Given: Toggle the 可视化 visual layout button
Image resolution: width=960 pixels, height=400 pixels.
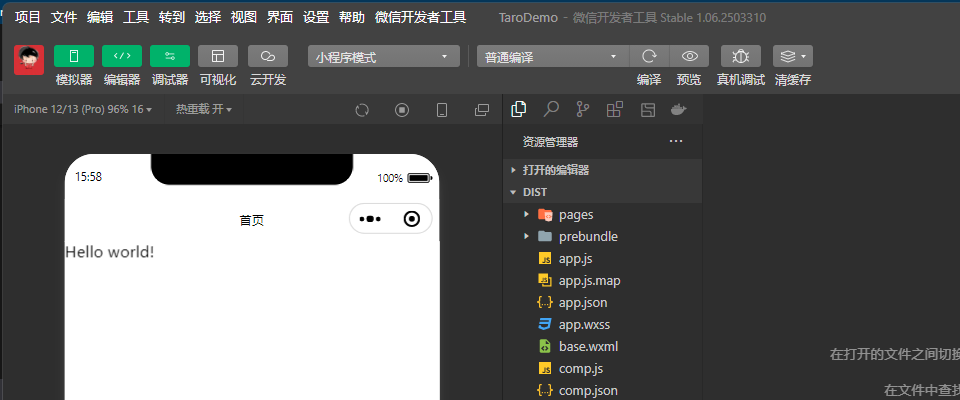Looking at the screenshot, I should click(218, 56).
